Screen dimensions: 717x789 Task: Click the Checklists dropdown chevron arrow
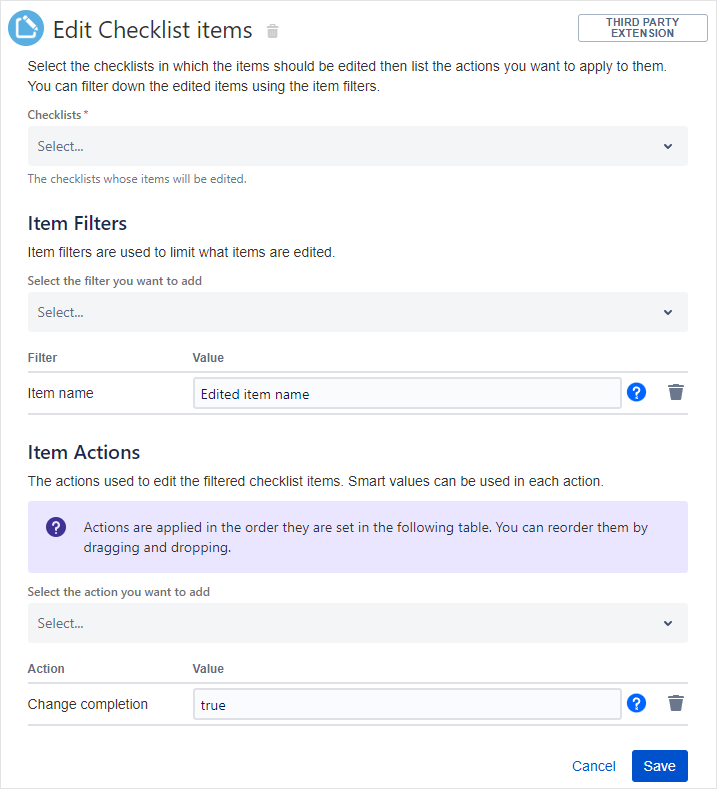click(x=668, y=146)
